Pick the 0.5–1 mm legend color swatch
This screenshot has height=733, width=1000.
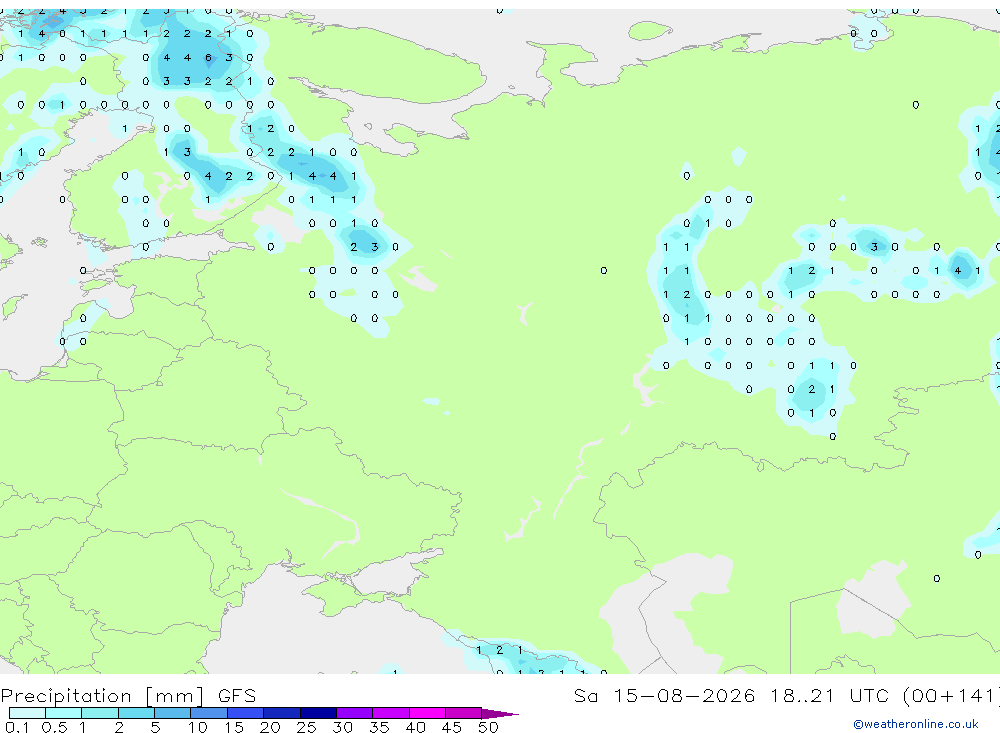(x=63, y=713)
